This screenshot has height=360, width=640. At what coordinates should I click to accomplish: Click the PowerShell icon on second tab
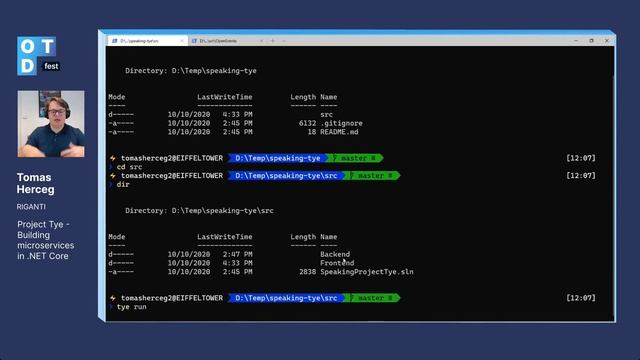tap(194, 41)
